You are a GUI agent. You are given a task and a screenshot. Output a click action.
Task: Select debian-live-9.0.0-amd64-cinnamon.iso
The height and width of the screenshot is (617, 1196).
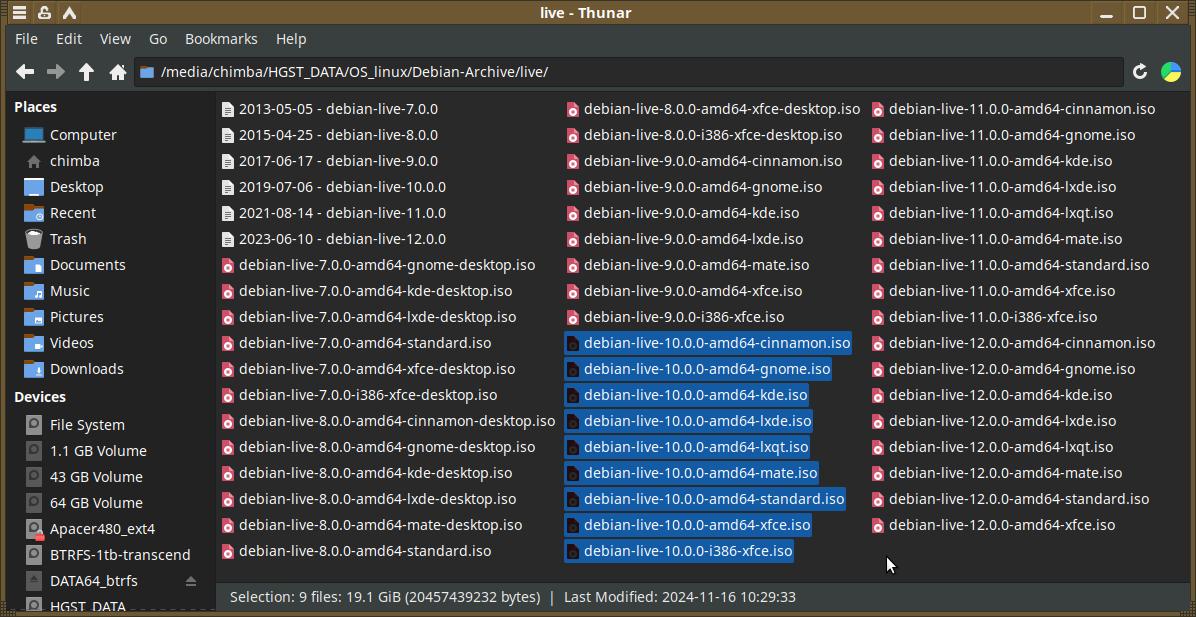click(x=704, y=161)
